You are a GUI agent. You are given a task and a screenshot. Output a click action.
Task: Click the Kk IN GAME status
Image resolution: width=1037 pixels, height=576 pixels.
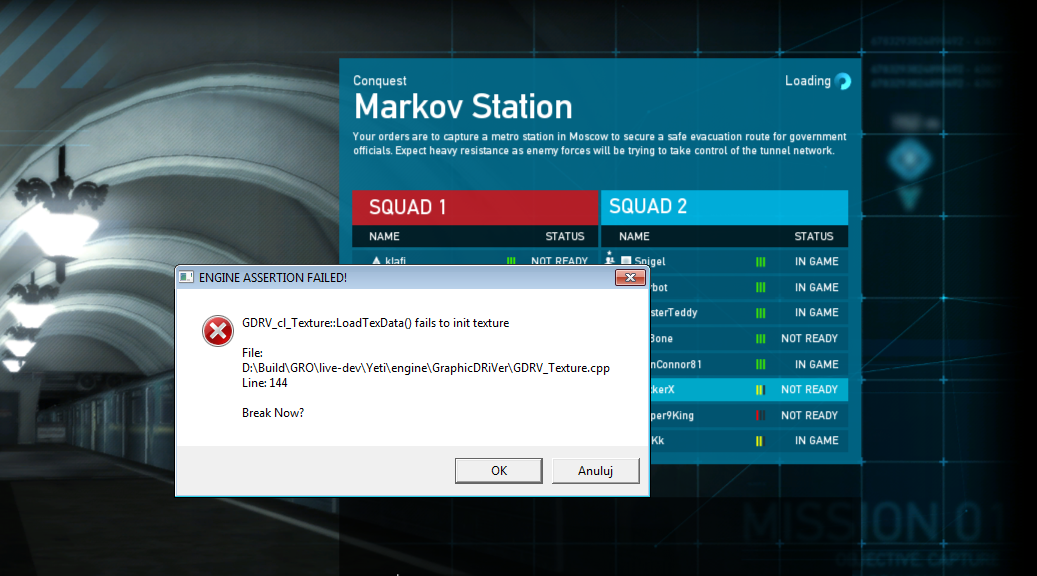coord(817,440)
